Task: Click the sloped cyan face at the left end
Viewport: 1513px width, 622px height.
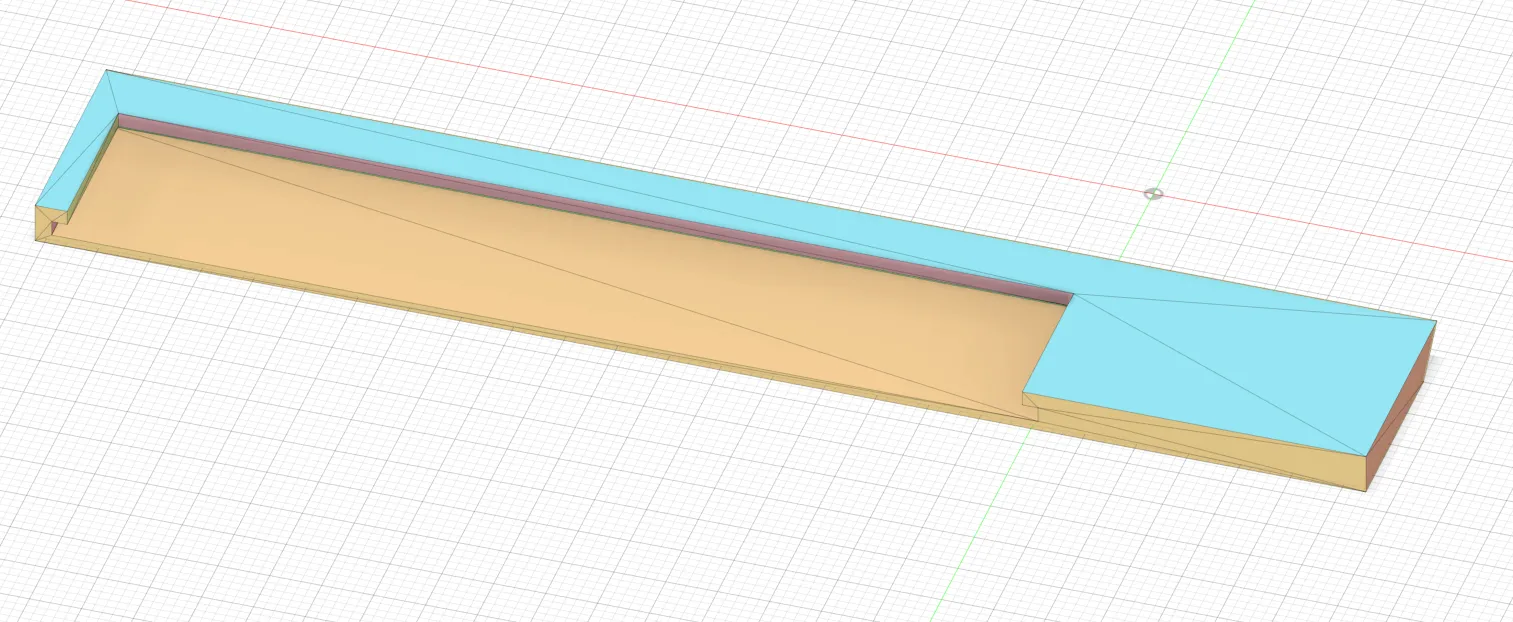Action: pos(75,170)
